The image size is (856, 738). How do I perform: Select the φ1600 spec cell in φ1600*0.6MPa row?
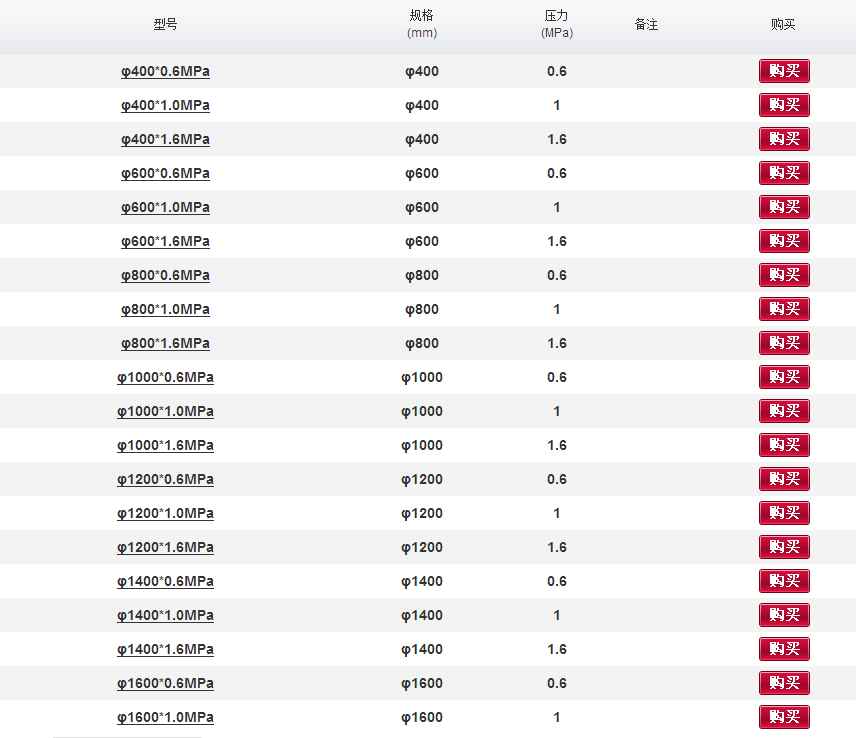[x=422, y=683]
